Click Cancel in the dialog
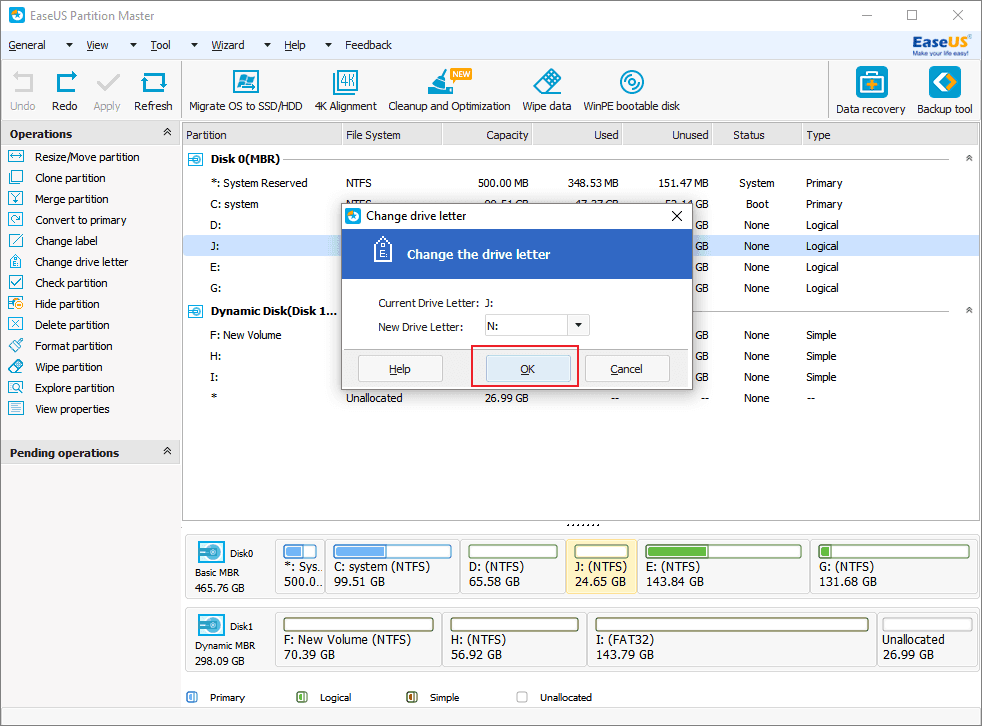 point(627,369)
